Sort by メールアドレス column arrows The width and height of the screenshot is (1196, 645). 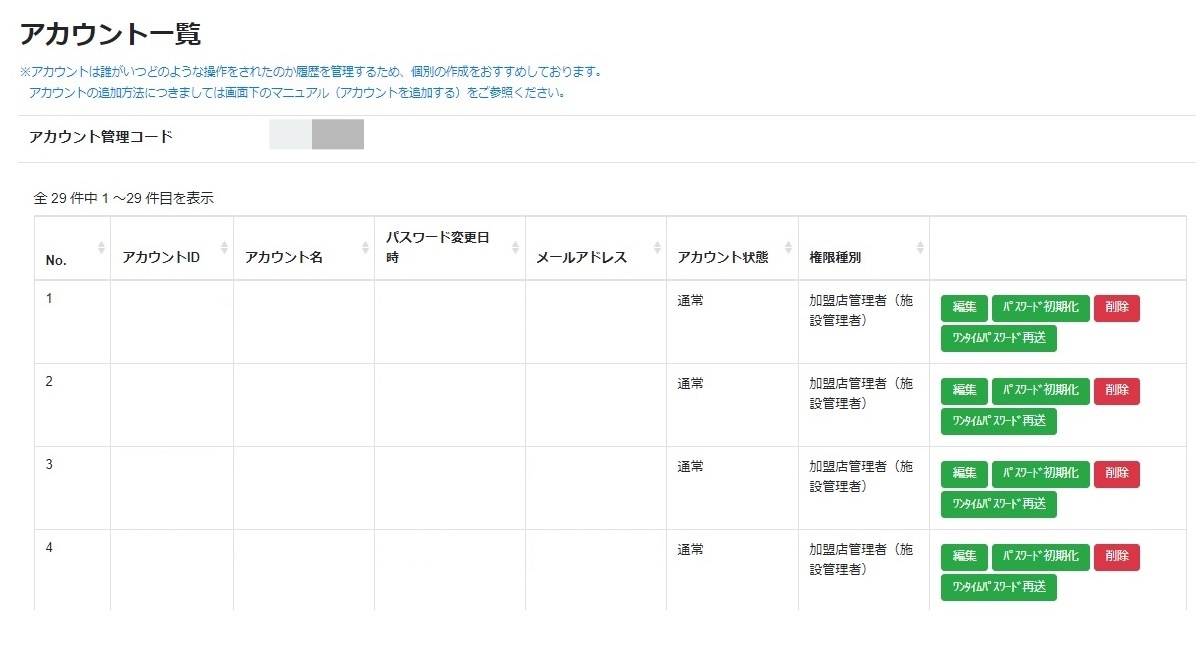(x=657, y=248)
